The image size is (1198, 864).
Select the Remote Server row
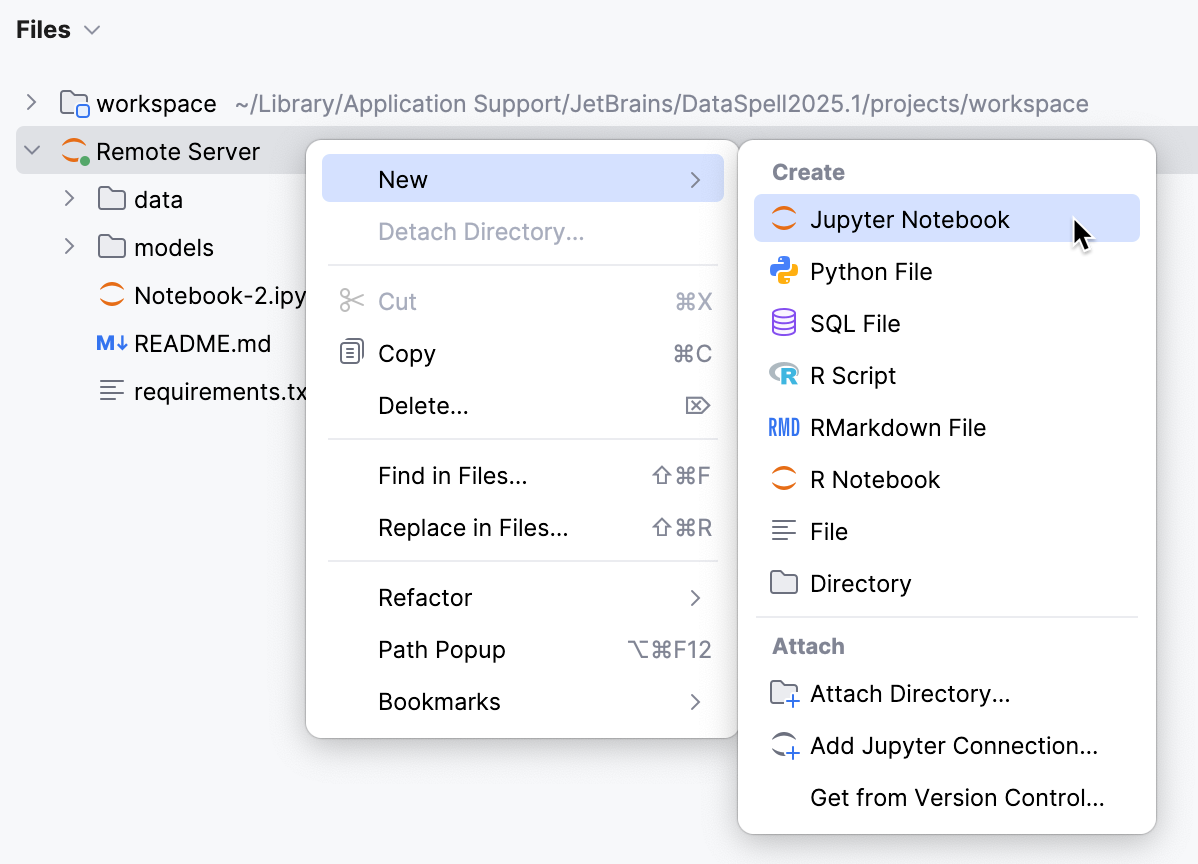click(x=160, y=150)
